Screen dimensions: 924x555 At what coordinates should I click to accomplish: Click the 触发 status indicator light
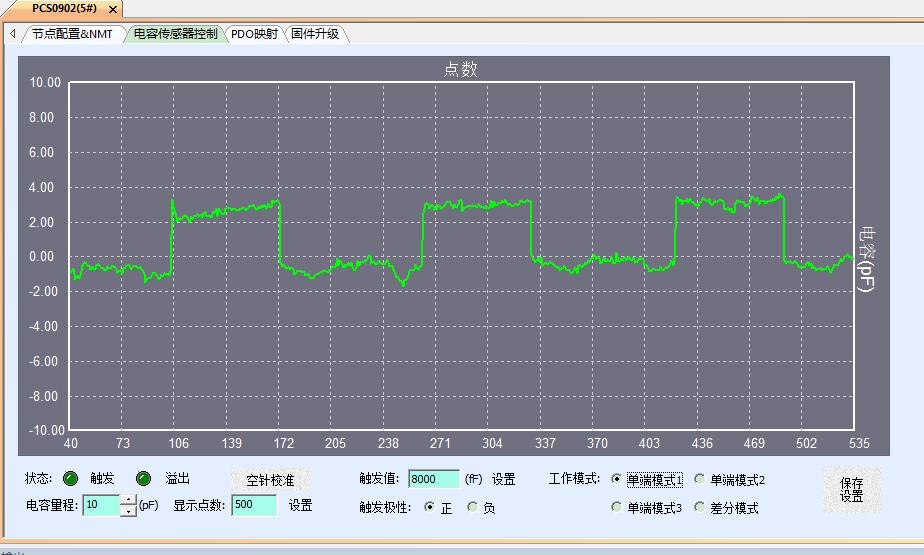(x=71, y=479)
